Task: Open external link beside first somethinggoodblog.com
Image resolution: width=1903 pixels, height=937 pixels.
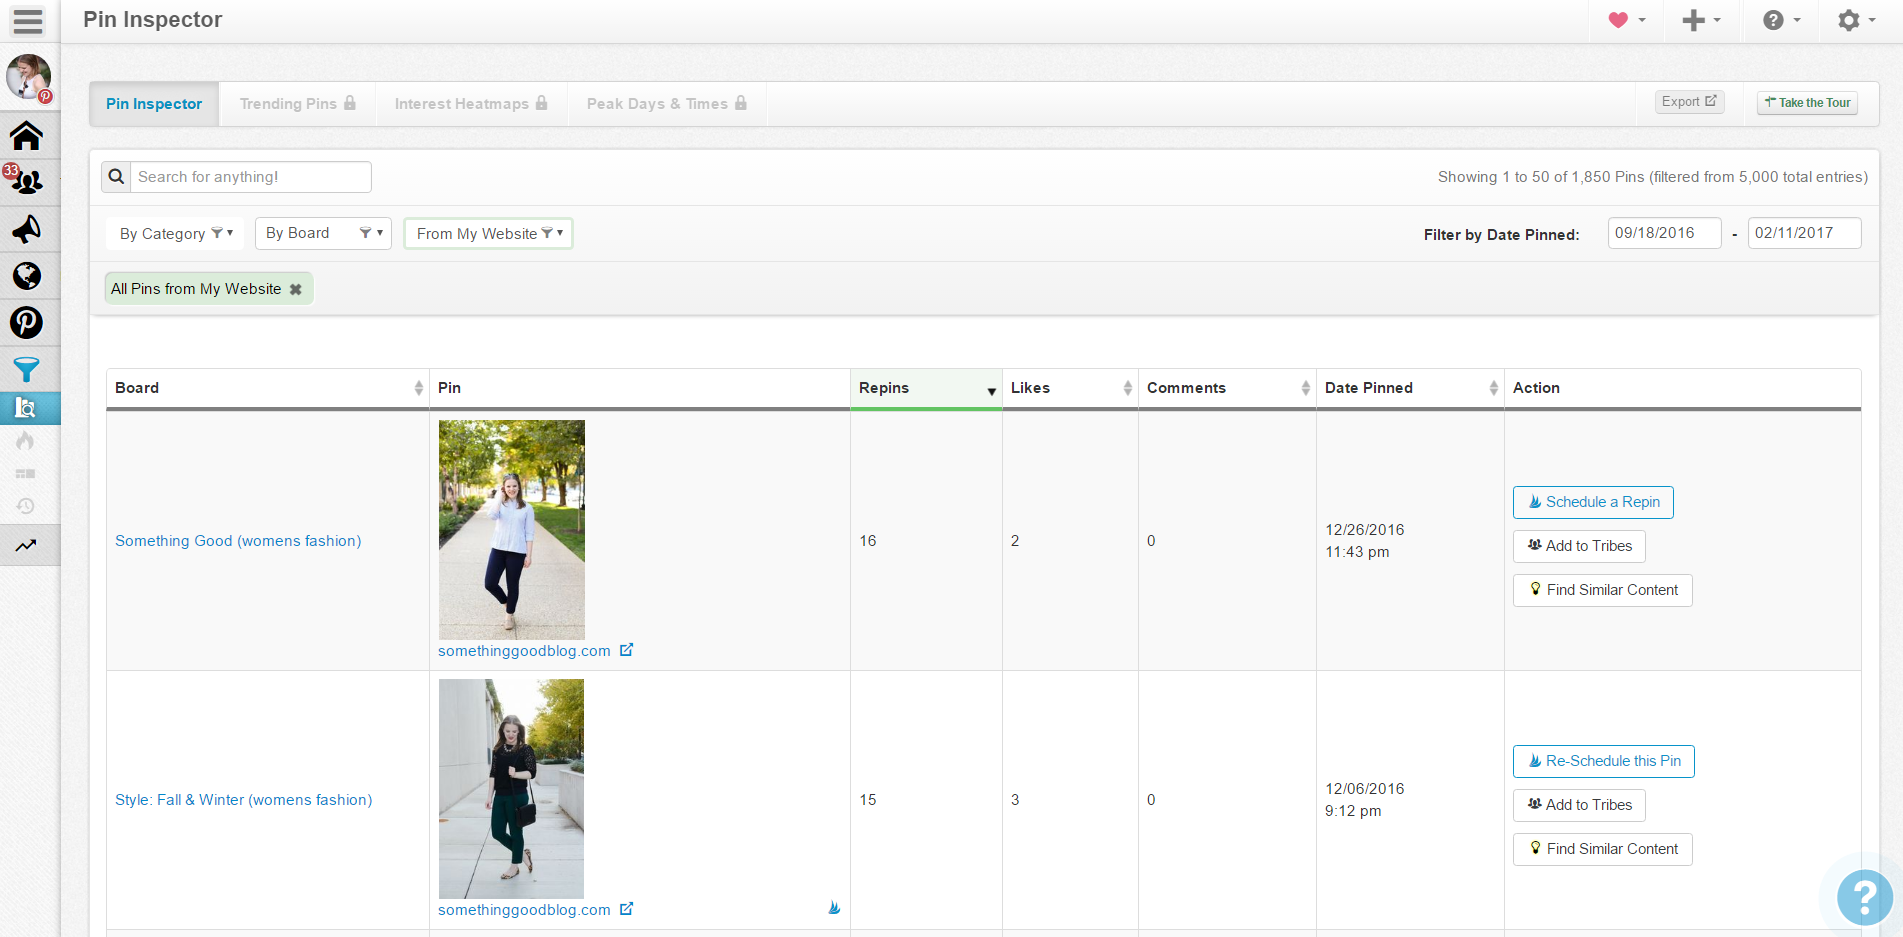Action: (x=627, y=650)
